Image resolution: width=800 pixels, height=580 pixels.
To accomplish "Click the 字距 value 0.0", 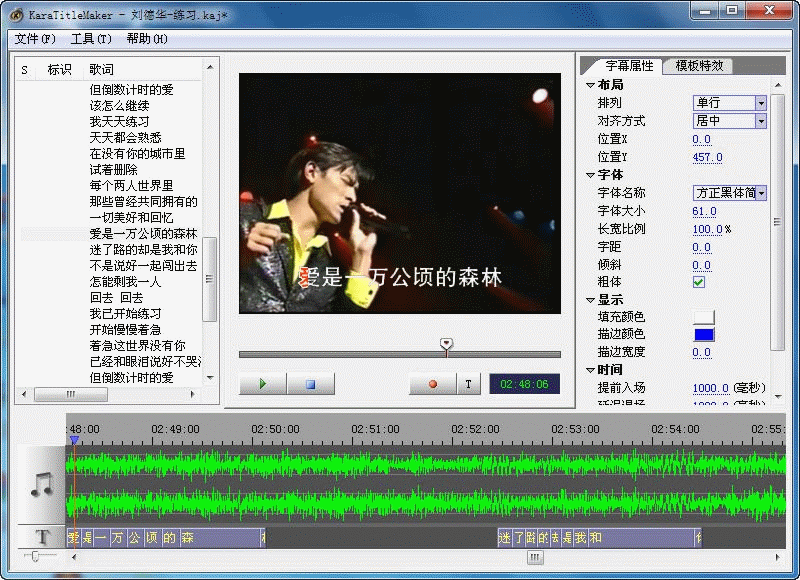I will click(x=702, y=247).
